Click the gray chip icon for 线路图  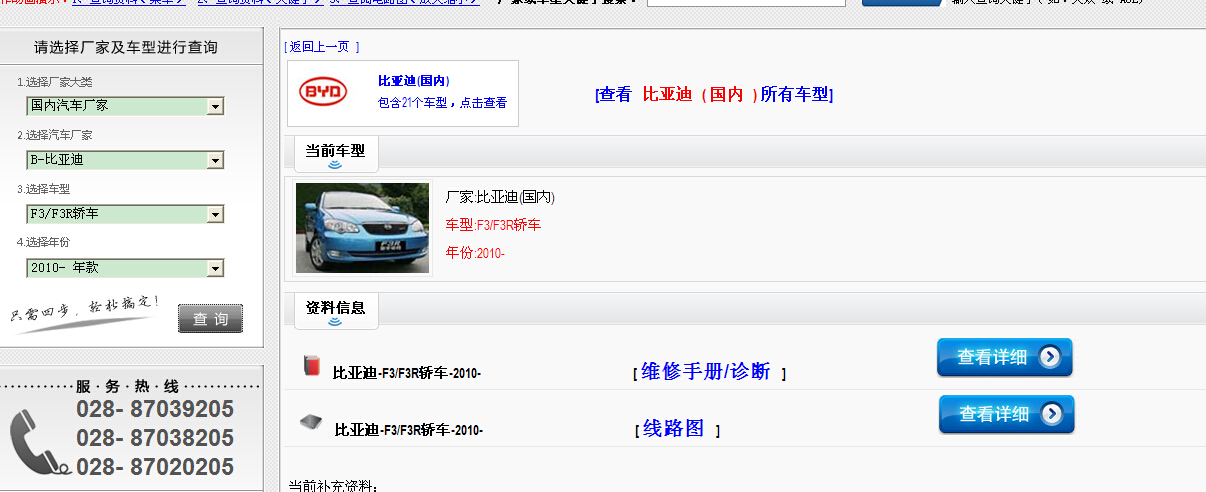pyautogui.click(x=311, y=422)
